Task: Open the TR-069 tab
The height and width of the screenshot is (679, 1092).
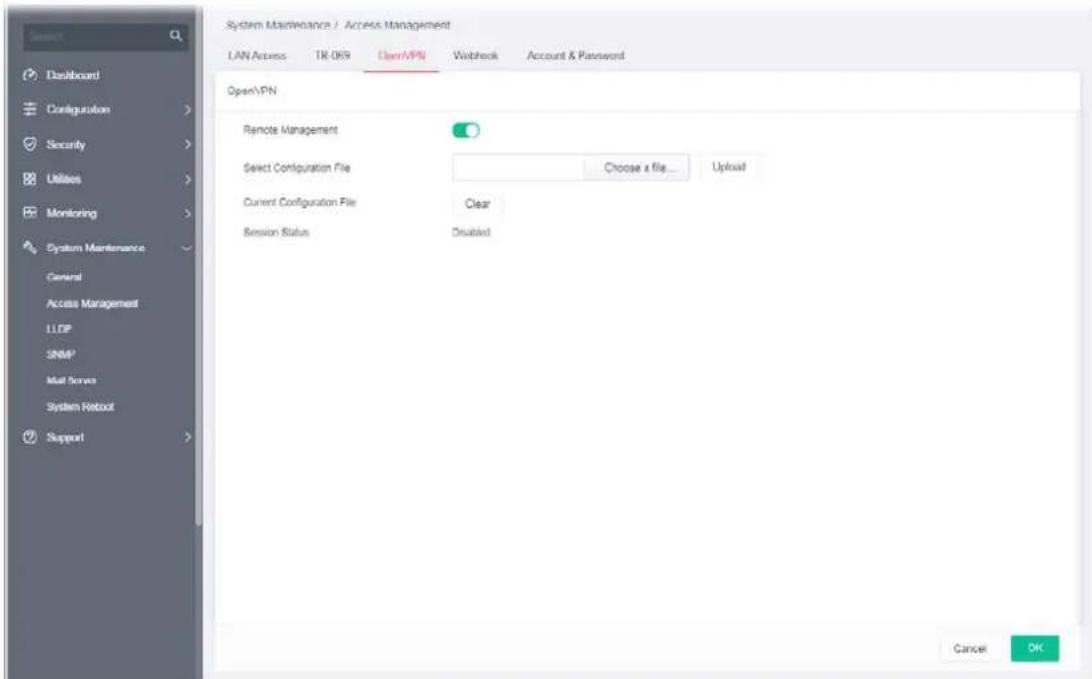Action: pos(332,56)
